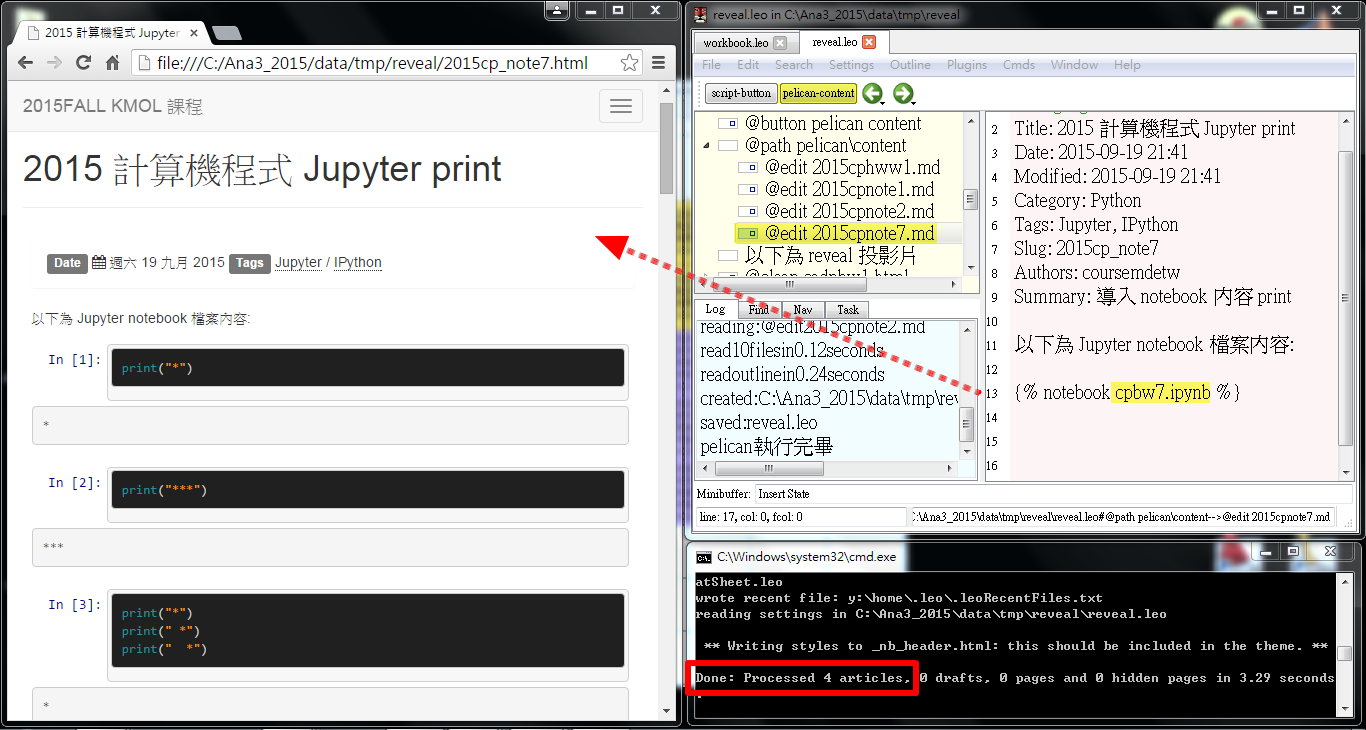The height and width of the screenshot is (730, 1366).
Task: Collapse the @path pelican\content tree node
Action: [706, 146]
